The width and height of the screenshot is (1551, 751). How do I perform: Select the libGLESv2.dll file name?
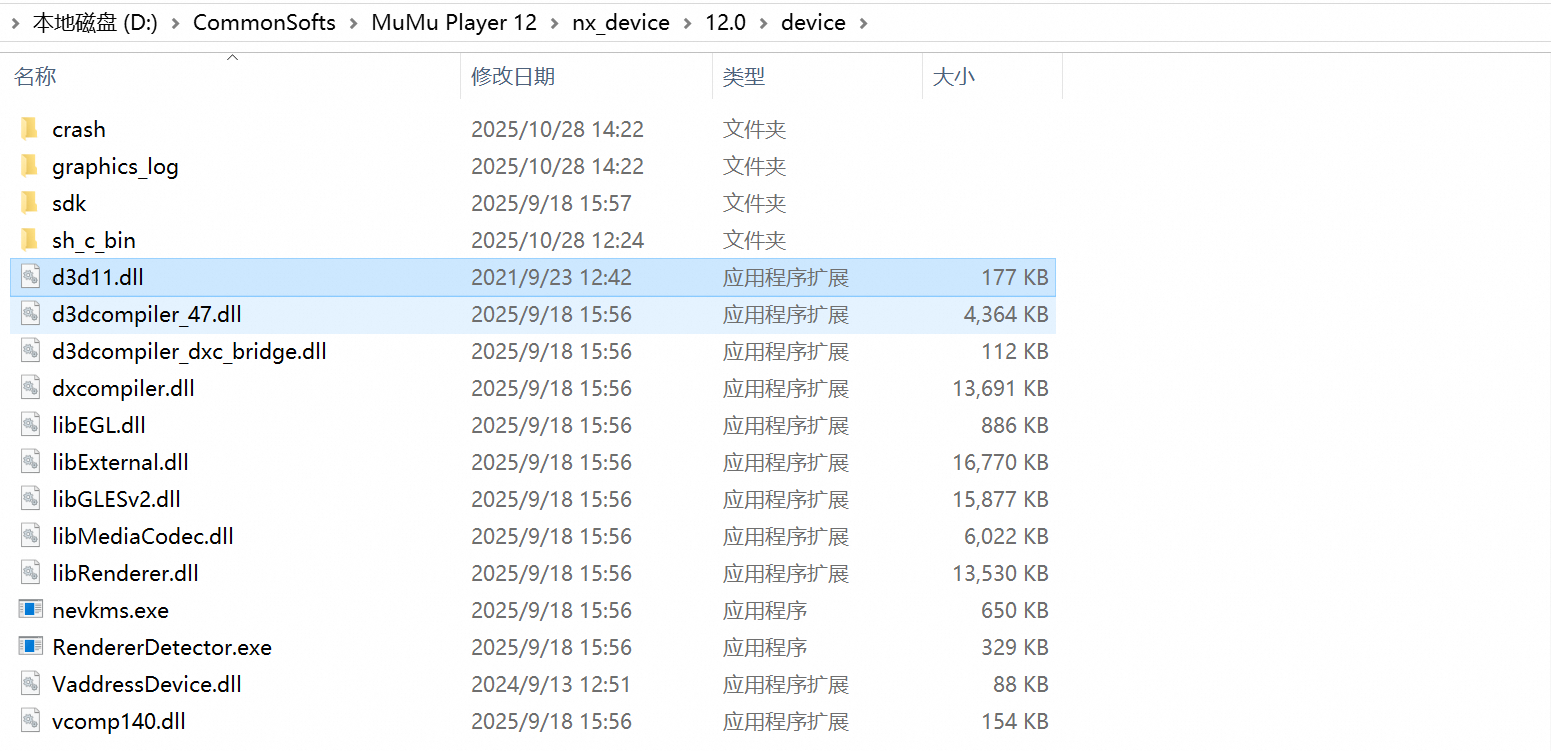tap(116, 500)
